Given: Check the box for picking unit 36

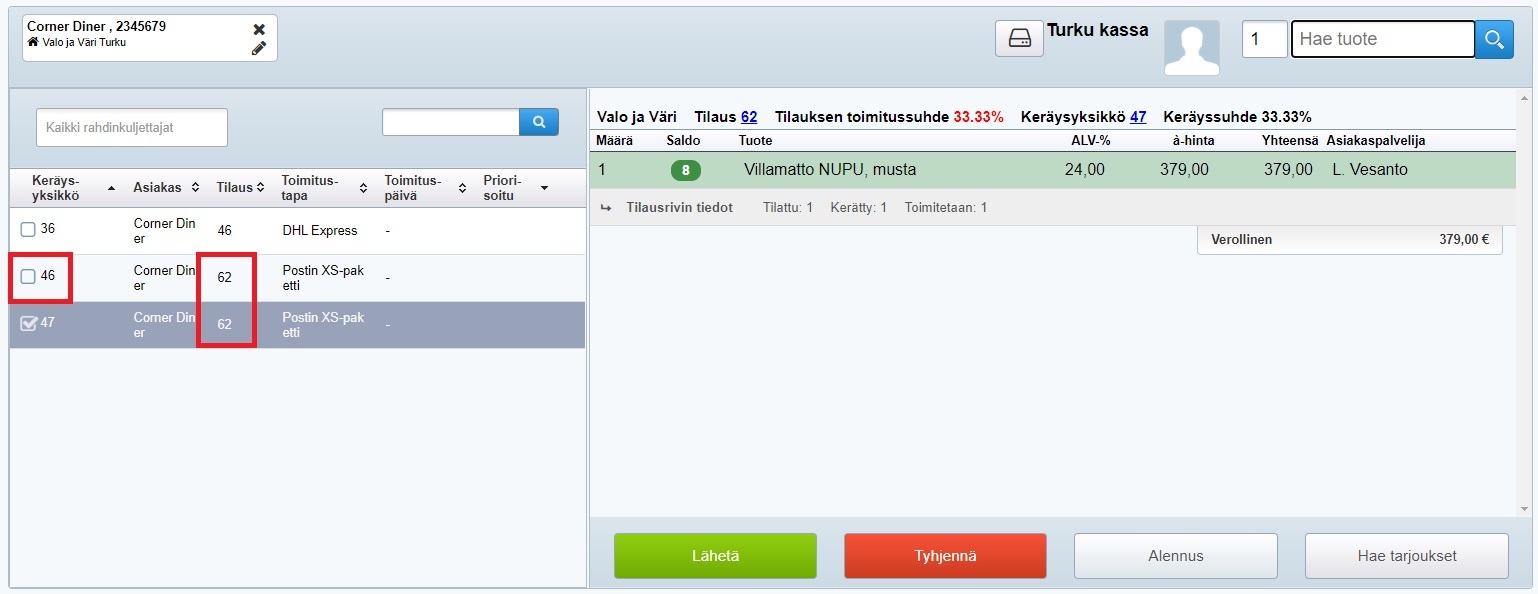Looking at the screenshot, I should tap(28, 230).
